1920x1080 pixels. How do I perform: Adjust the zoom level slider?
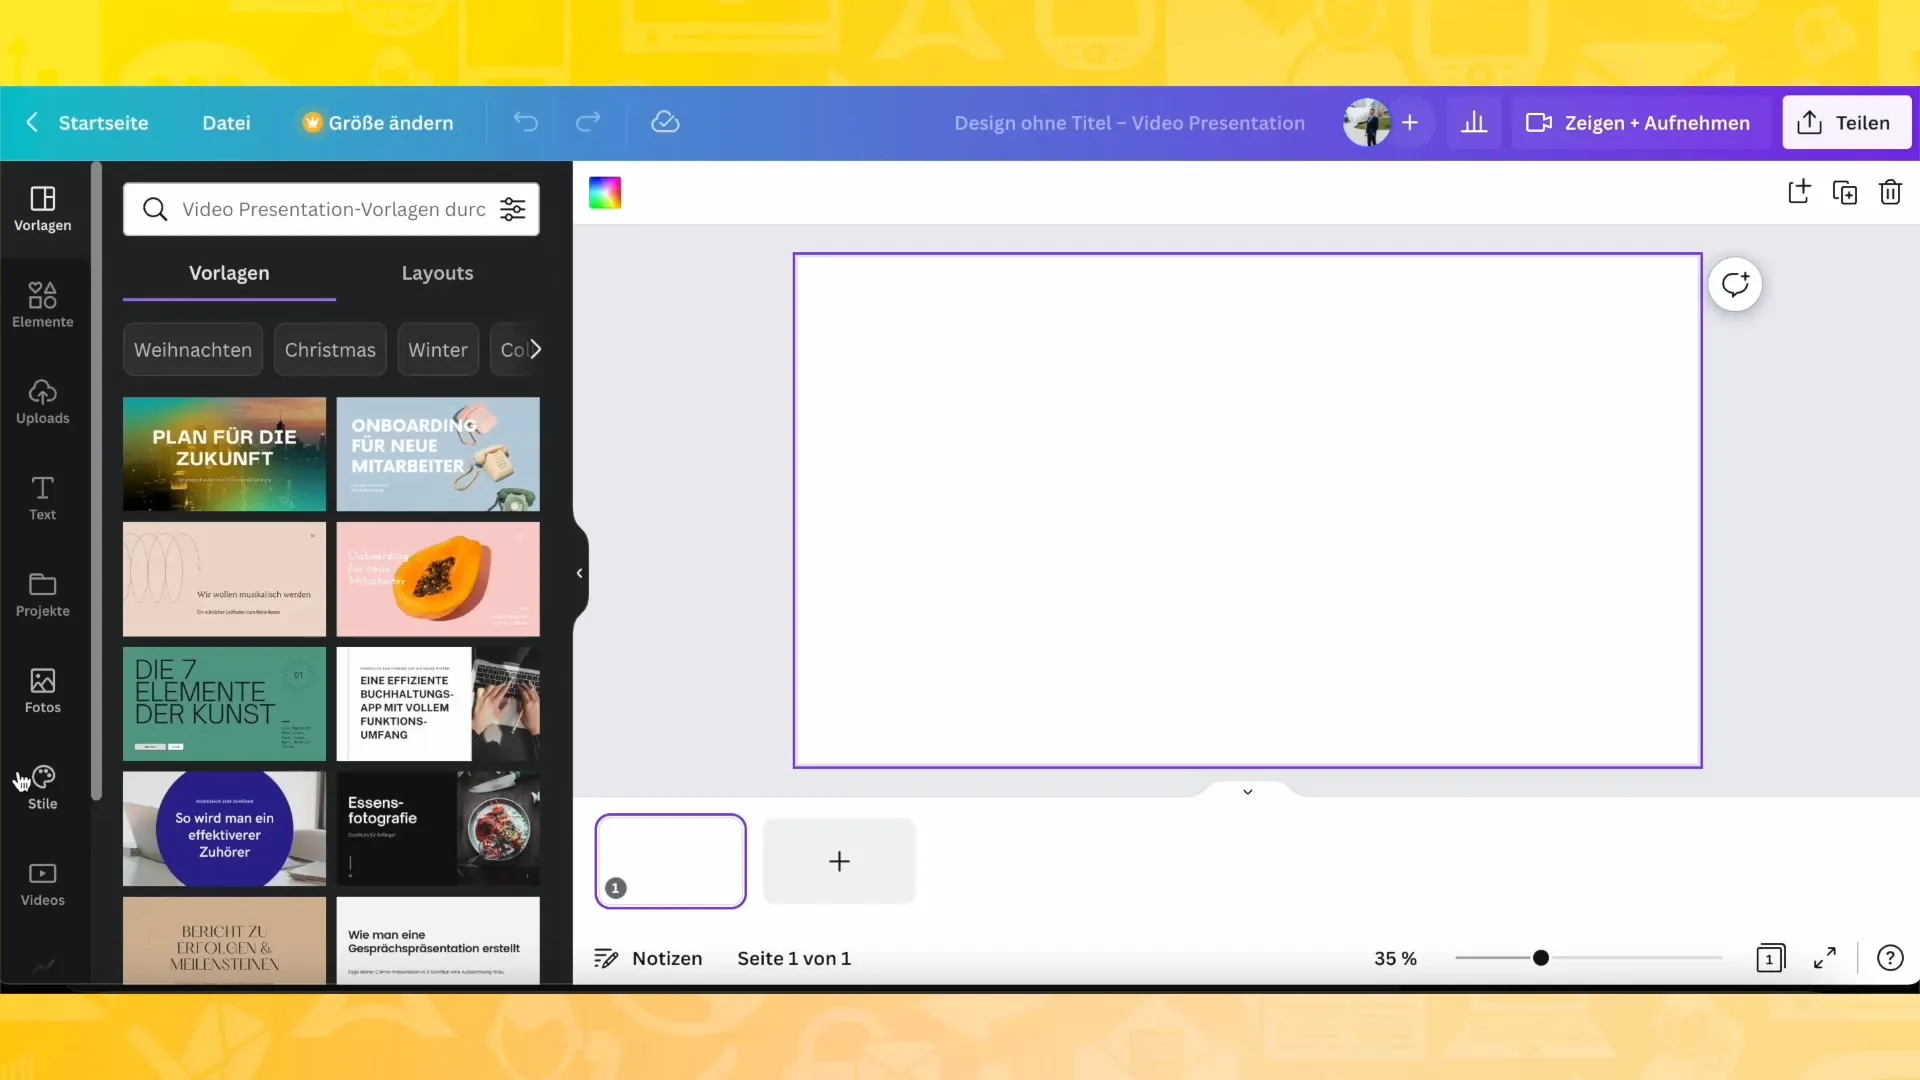tap(1540, 957)
